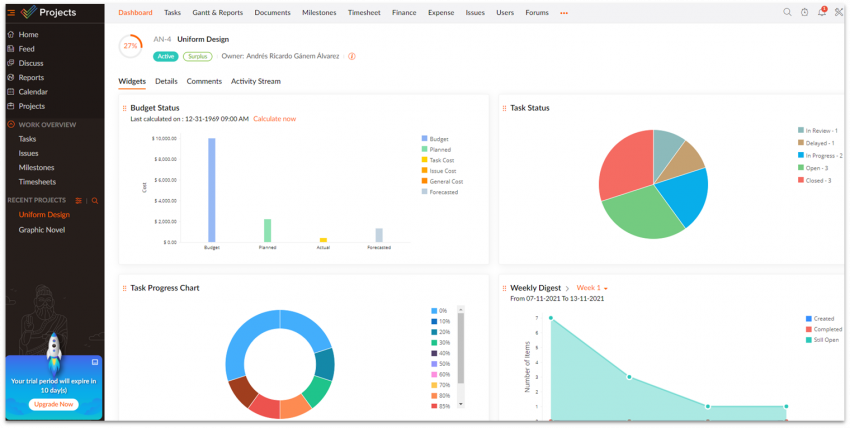The image size is (850, 428).
Task: Click the Upgrade Now button
Action: 53,404
